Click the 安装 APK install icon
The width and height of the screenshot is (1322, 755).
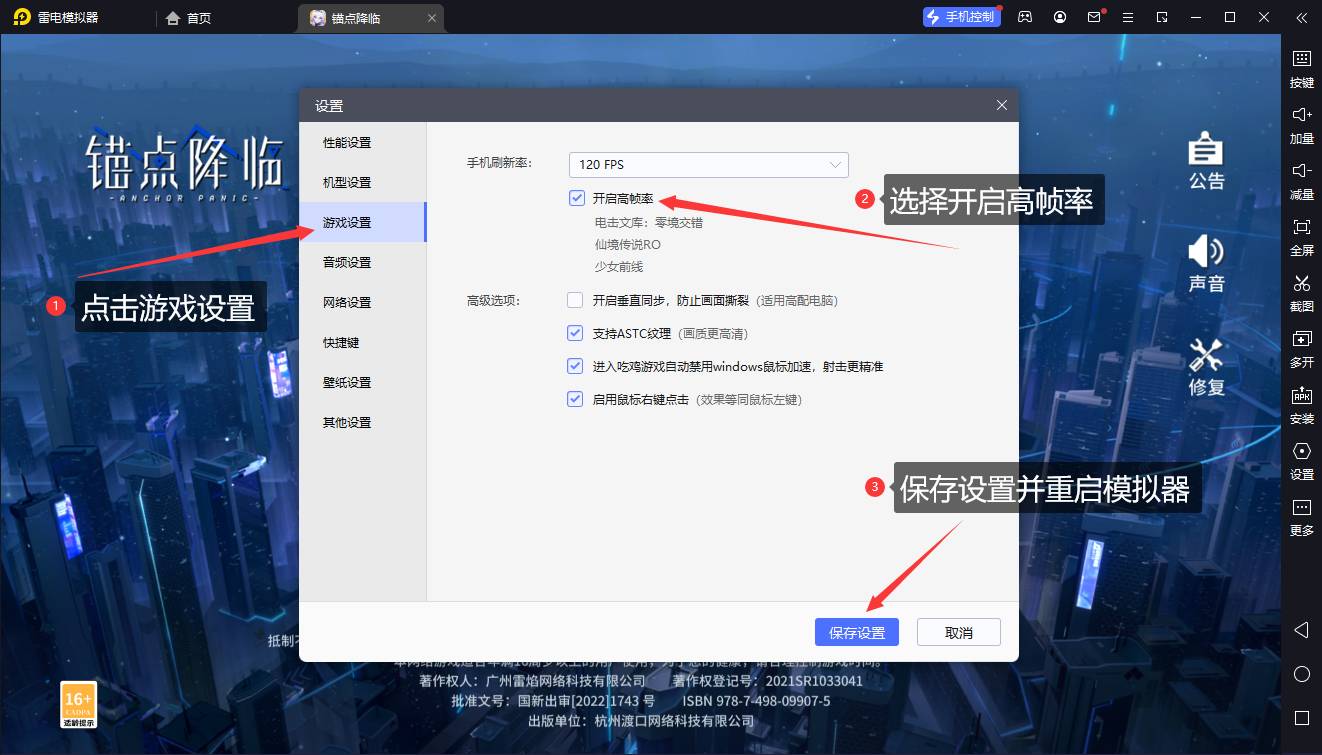pyautogui.click(x=1301, y=395)
